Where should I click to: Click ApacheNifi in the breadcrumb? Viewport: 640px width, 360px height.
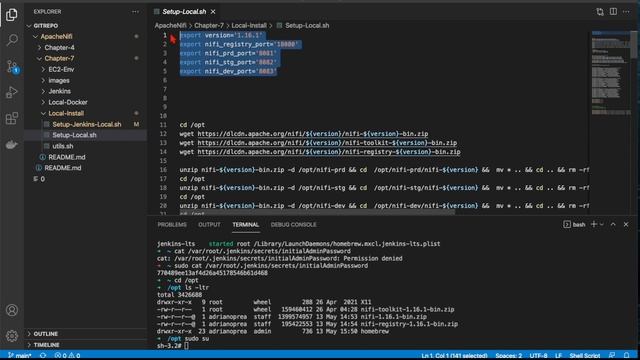(x=170, y=25)
